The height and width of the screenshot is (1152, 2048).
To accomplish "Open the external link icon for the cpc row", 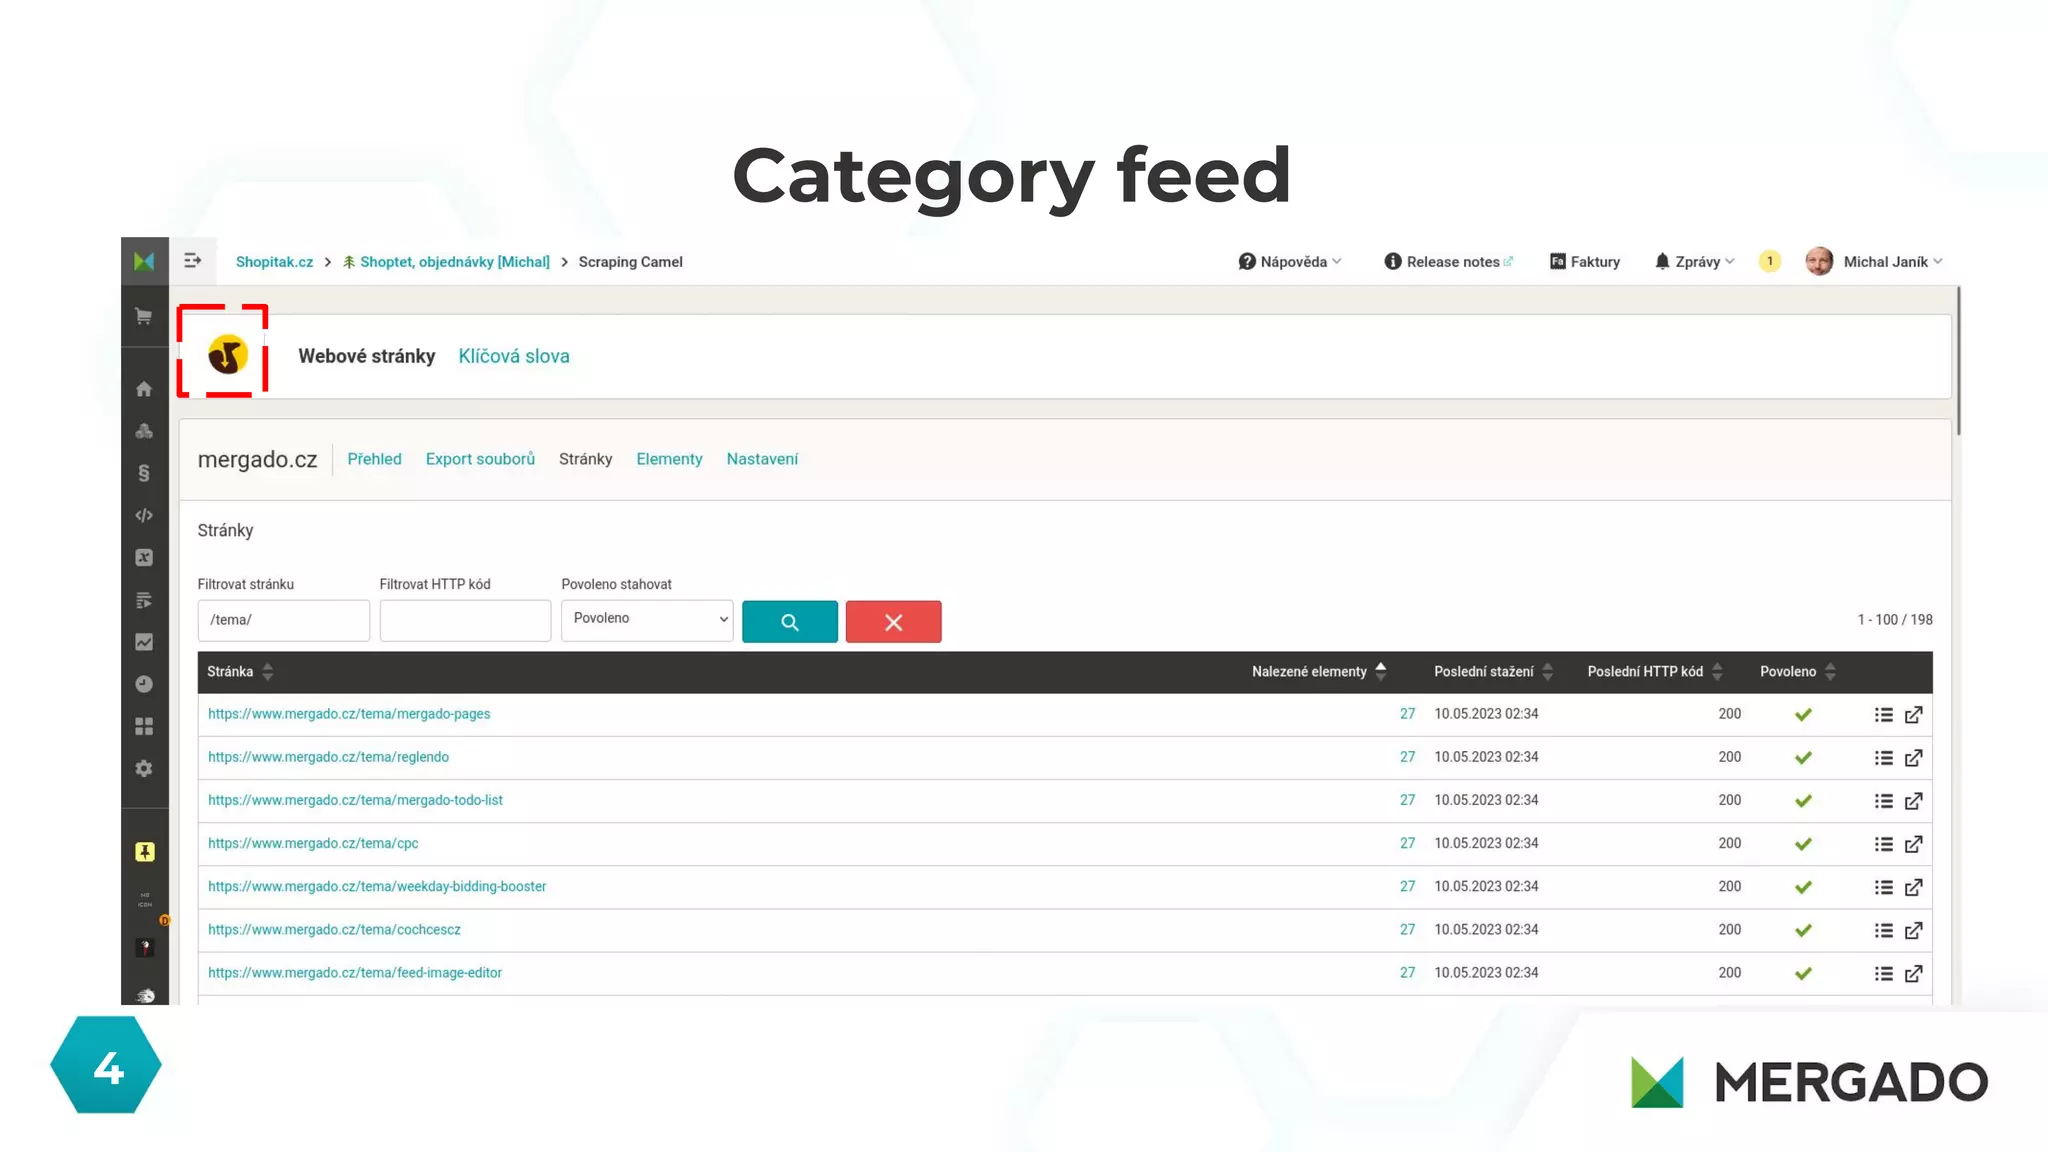I will pos(1913,844).
